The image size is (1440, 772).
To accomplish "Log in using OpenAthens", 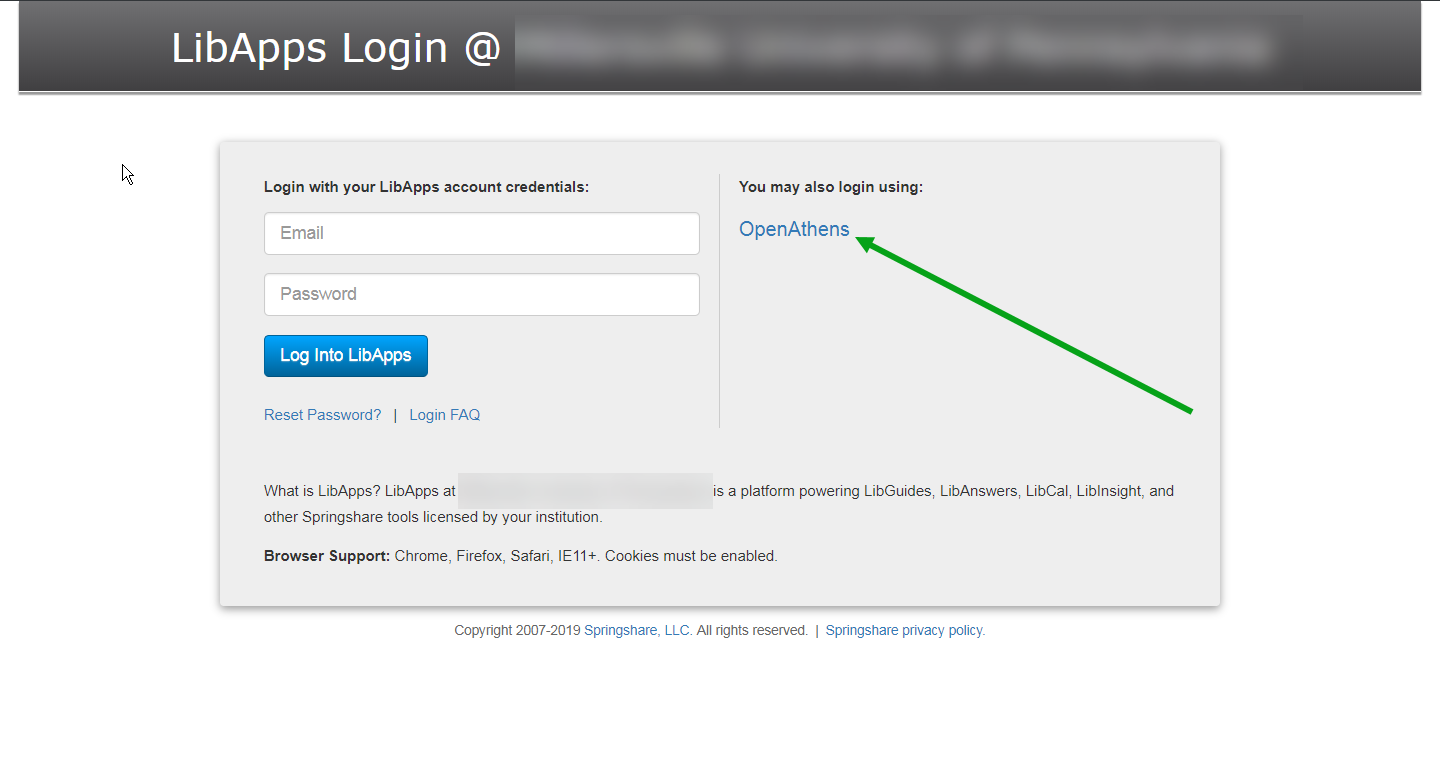I will (x=794, y=229).
